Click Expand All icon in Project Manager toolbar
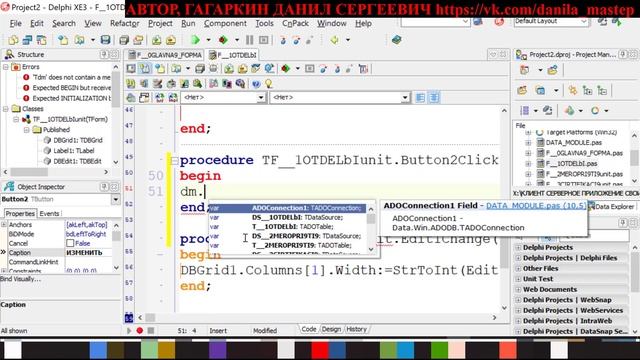The image size is (640, 360). 587,90
